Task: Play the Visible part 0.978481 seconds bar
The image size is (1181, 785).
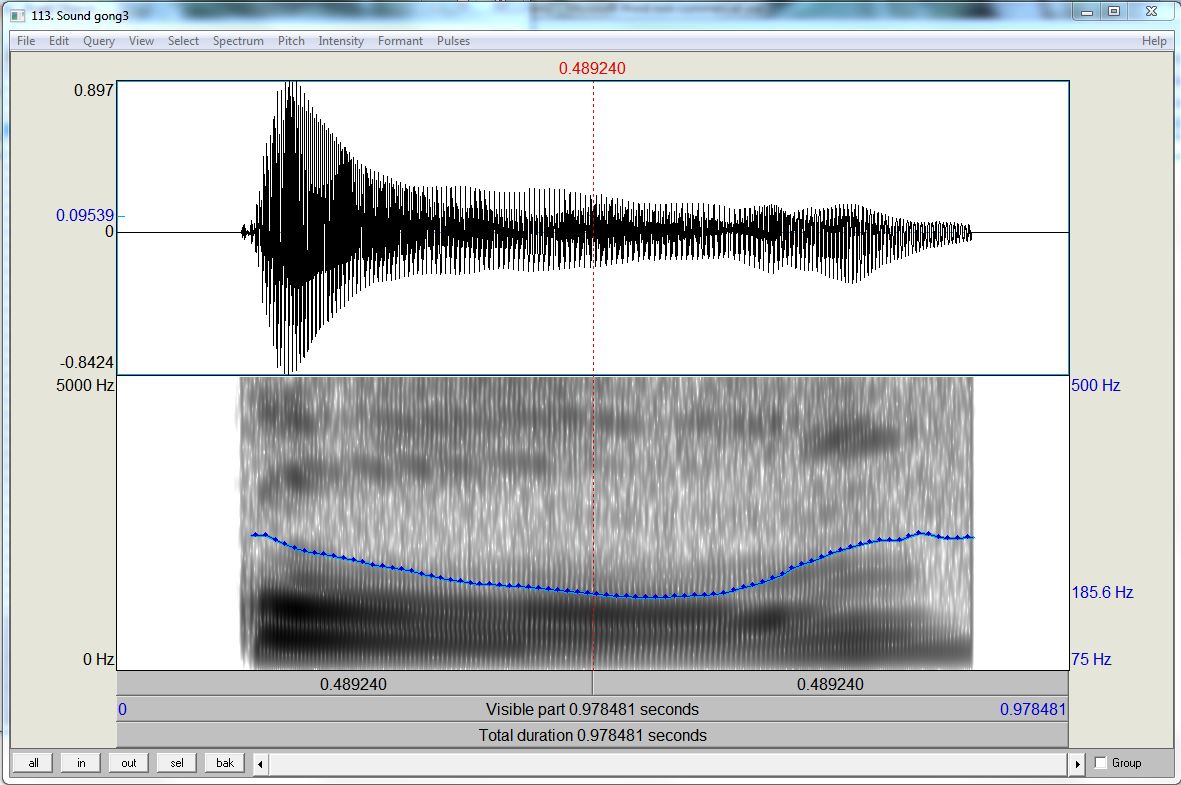Action: coord(592,709)
